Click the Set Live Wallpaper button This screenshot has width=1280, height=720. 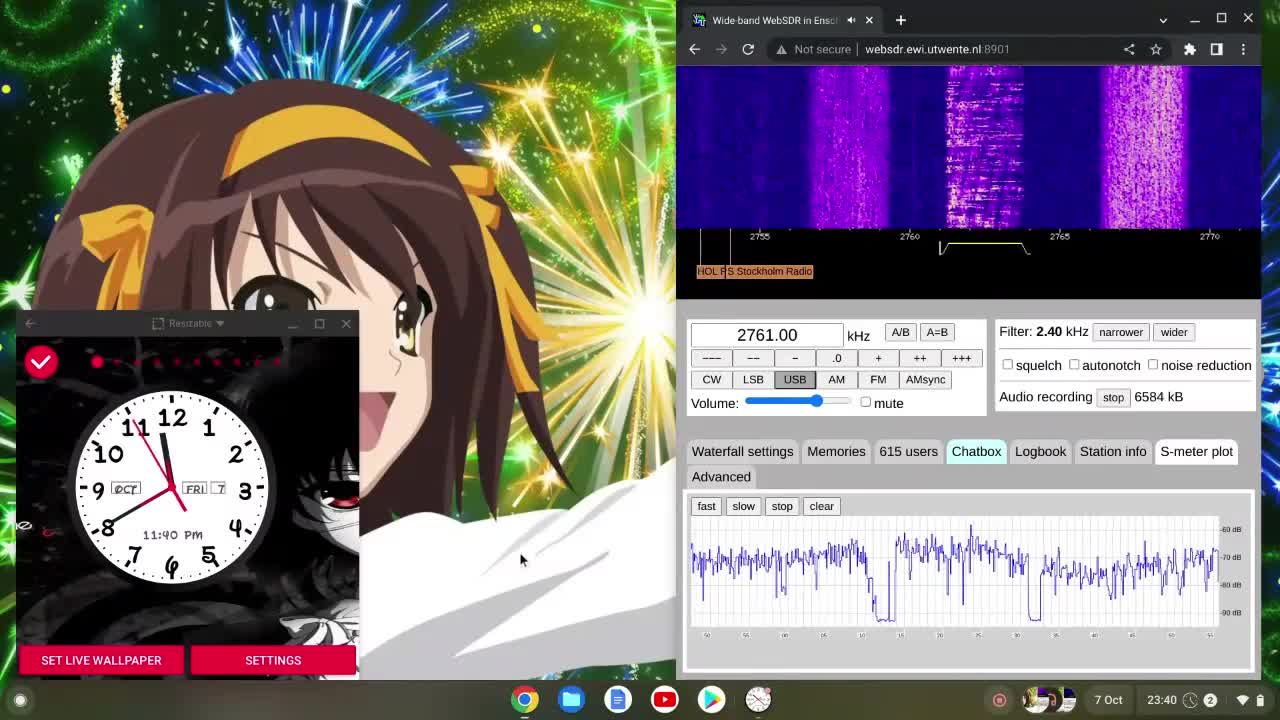tap(101, 660)
